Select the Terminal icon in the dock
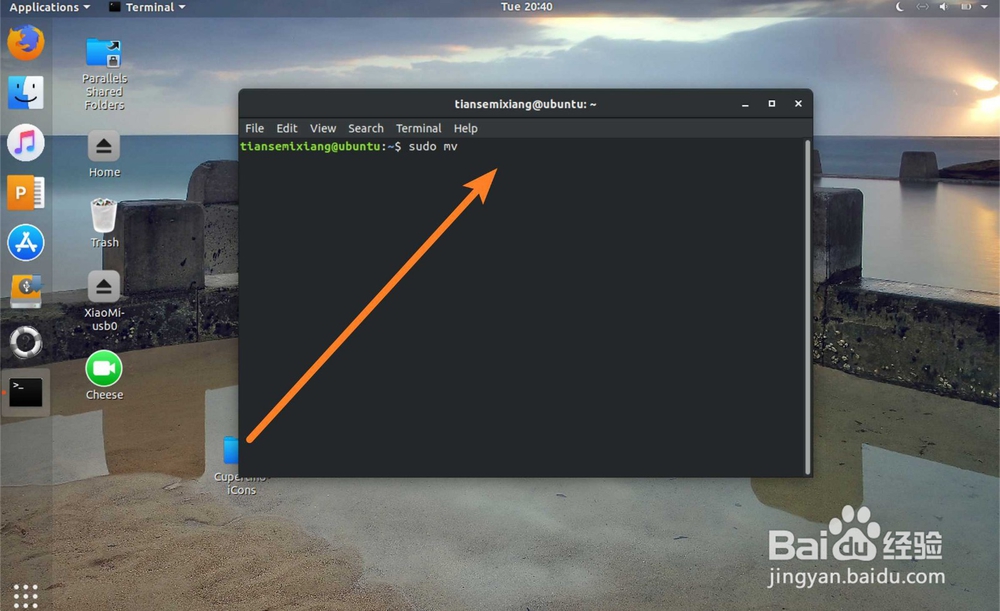This screenshot has width=1000, height=611. click(x=26, y=392)
